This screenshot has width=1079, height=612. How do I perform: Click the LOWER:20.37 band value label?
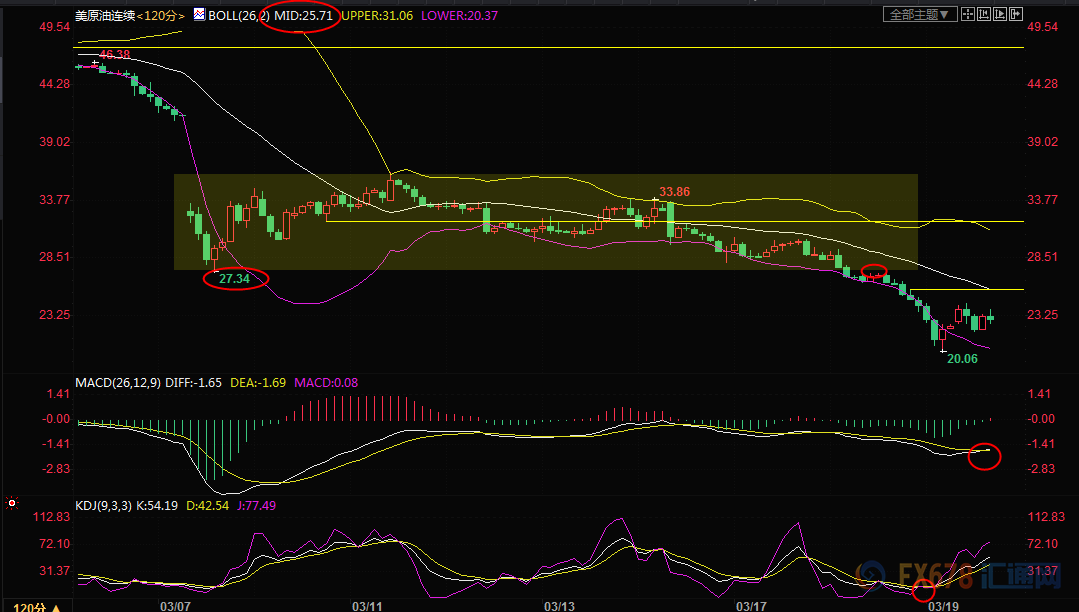click(x=459, y=15)
